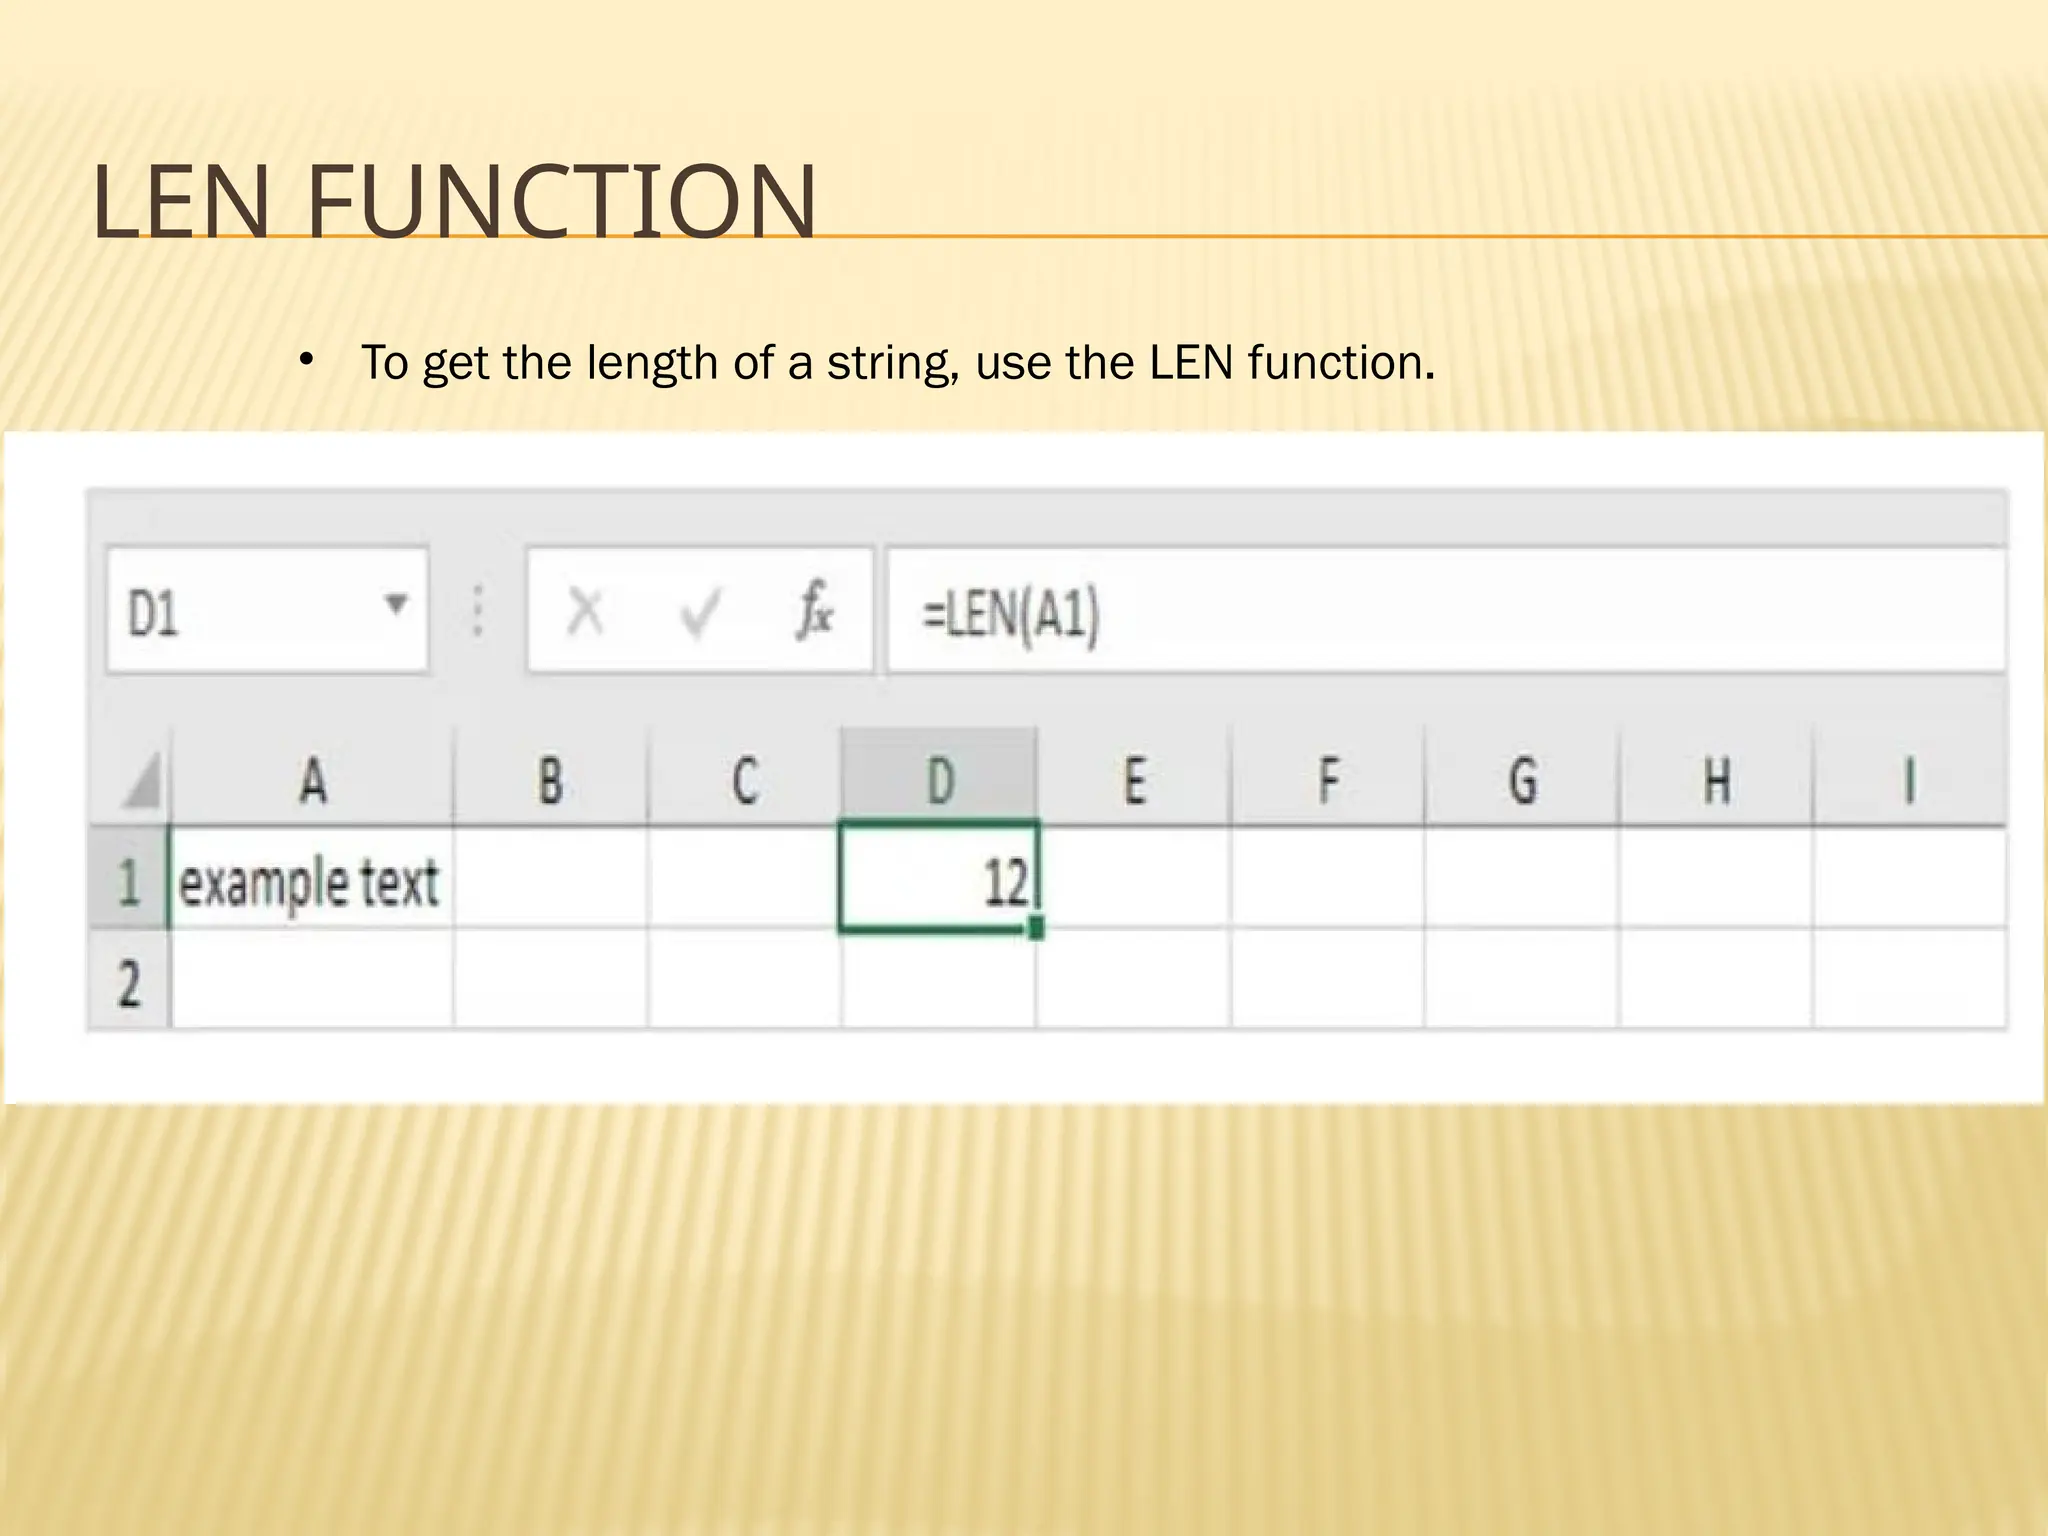This screenshot has width=2048, height=1536.
Task: Click the Enter checkmark icon in formula bar
Action: [x=700, y=612]
